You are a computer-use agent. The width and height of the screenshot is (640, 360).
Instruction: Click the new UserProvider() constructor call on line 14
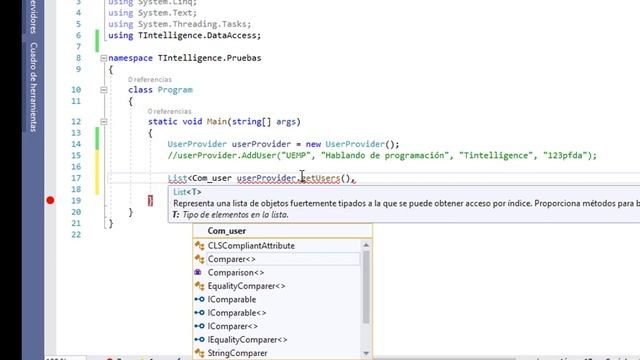(352, 144)
